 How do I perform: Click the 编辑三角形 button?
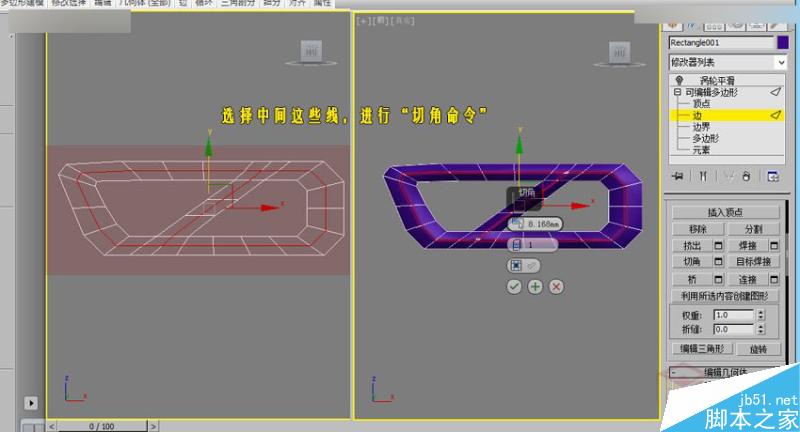pyautogui.click(x=702, y=349)
